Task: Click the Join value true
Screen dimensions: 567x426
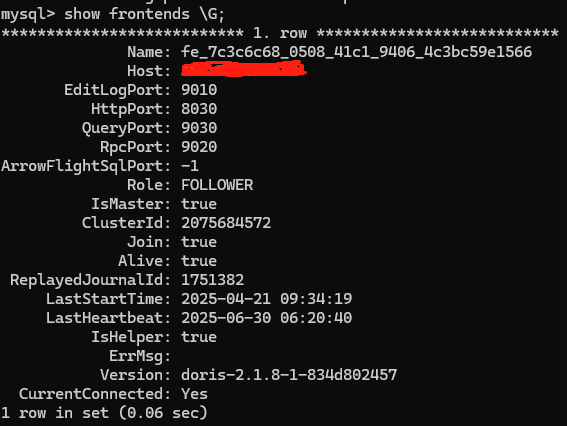Action: [x=199, y=242]
